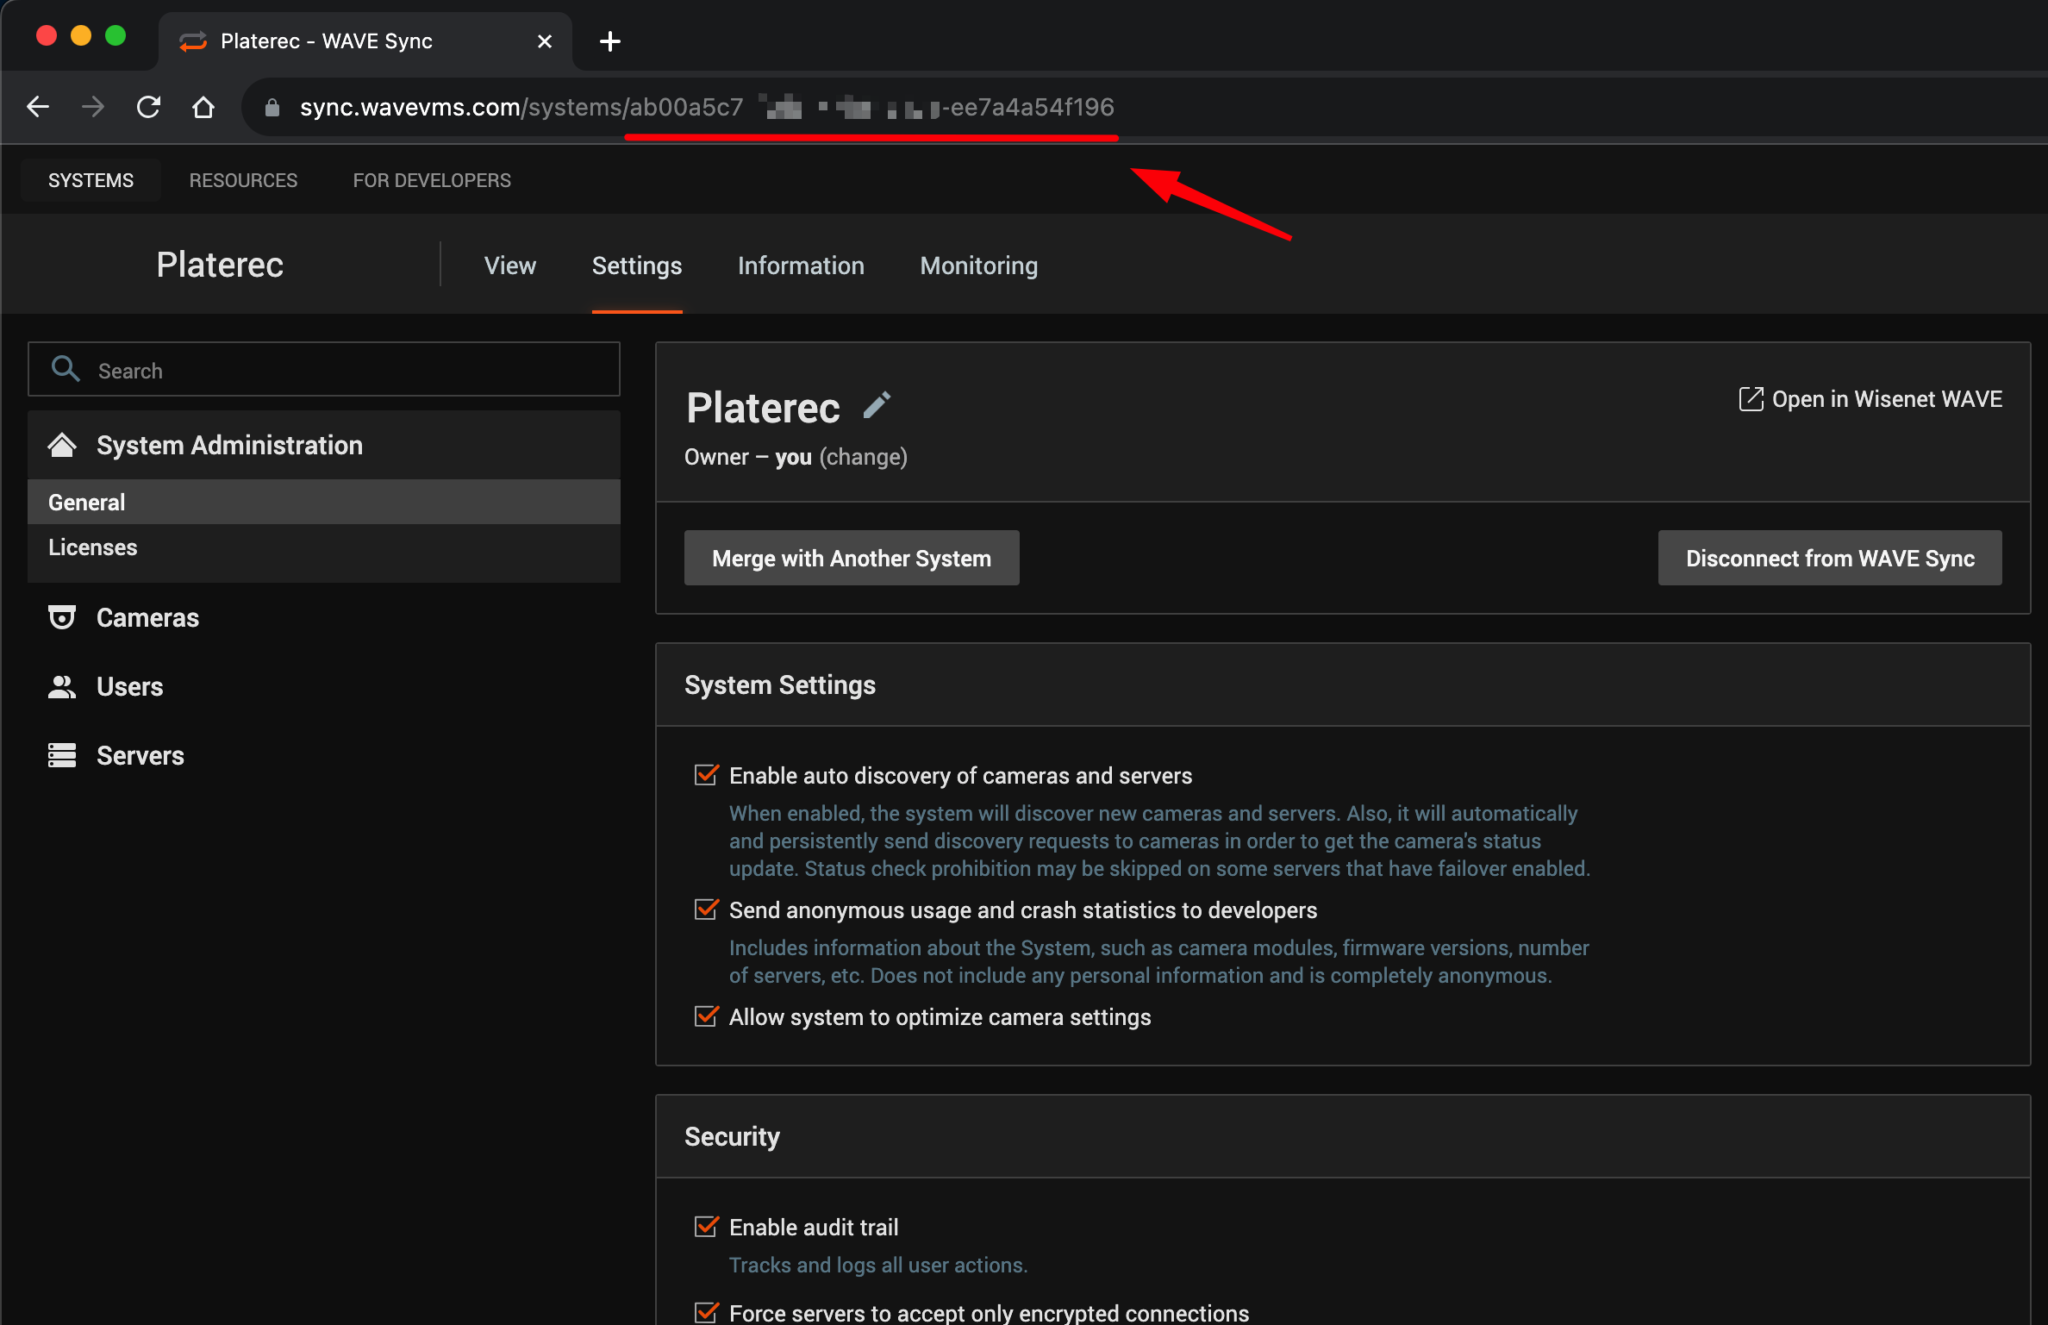Click the Servers sidebar icon

pos(62,755)
